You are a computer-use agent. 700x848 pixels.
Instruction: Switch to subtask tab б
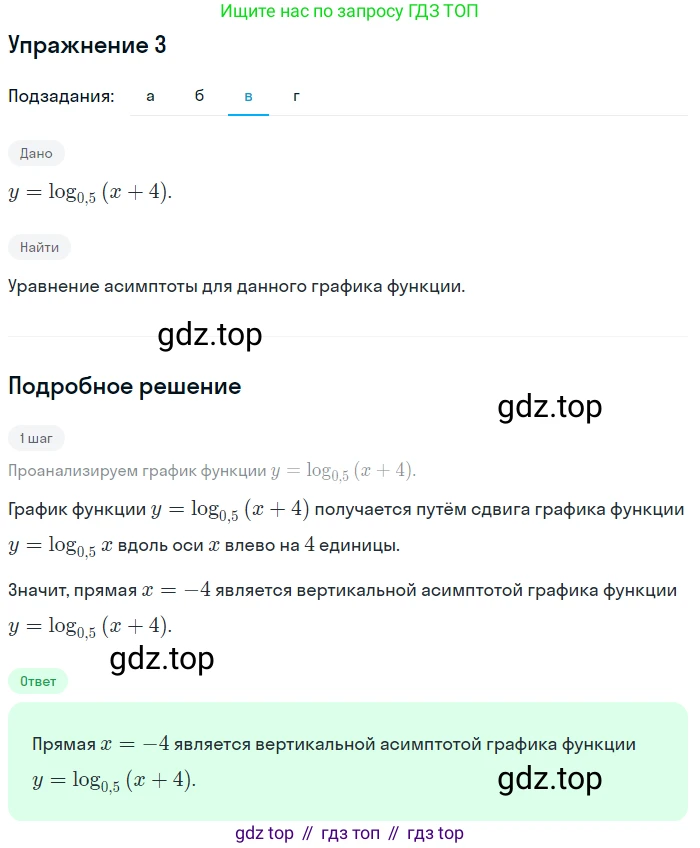[199, 96]
